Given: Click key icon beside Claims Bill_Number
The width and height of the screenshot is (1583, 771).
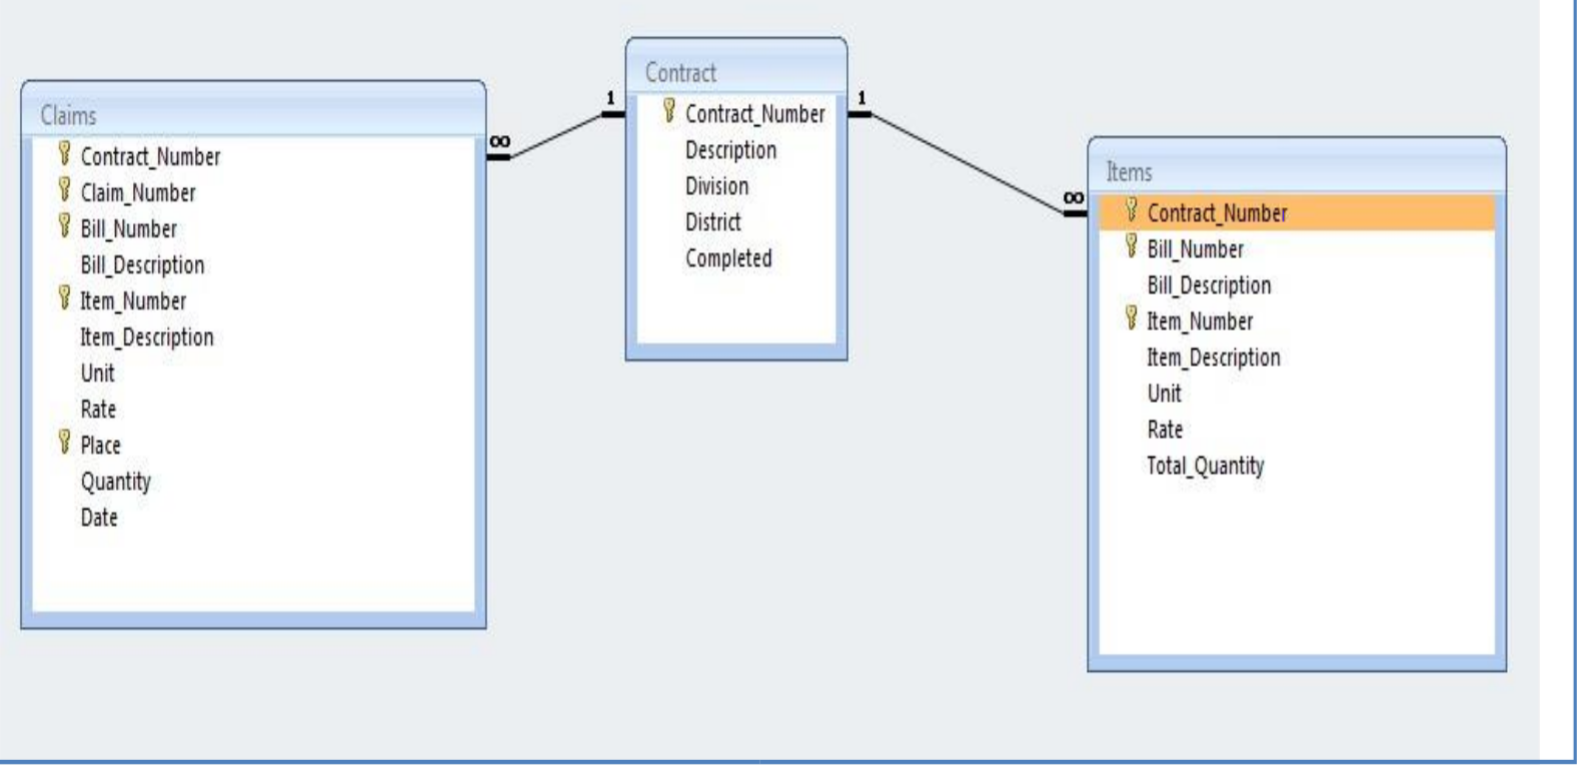Looking at the screenshot, I should pos(64,225).
